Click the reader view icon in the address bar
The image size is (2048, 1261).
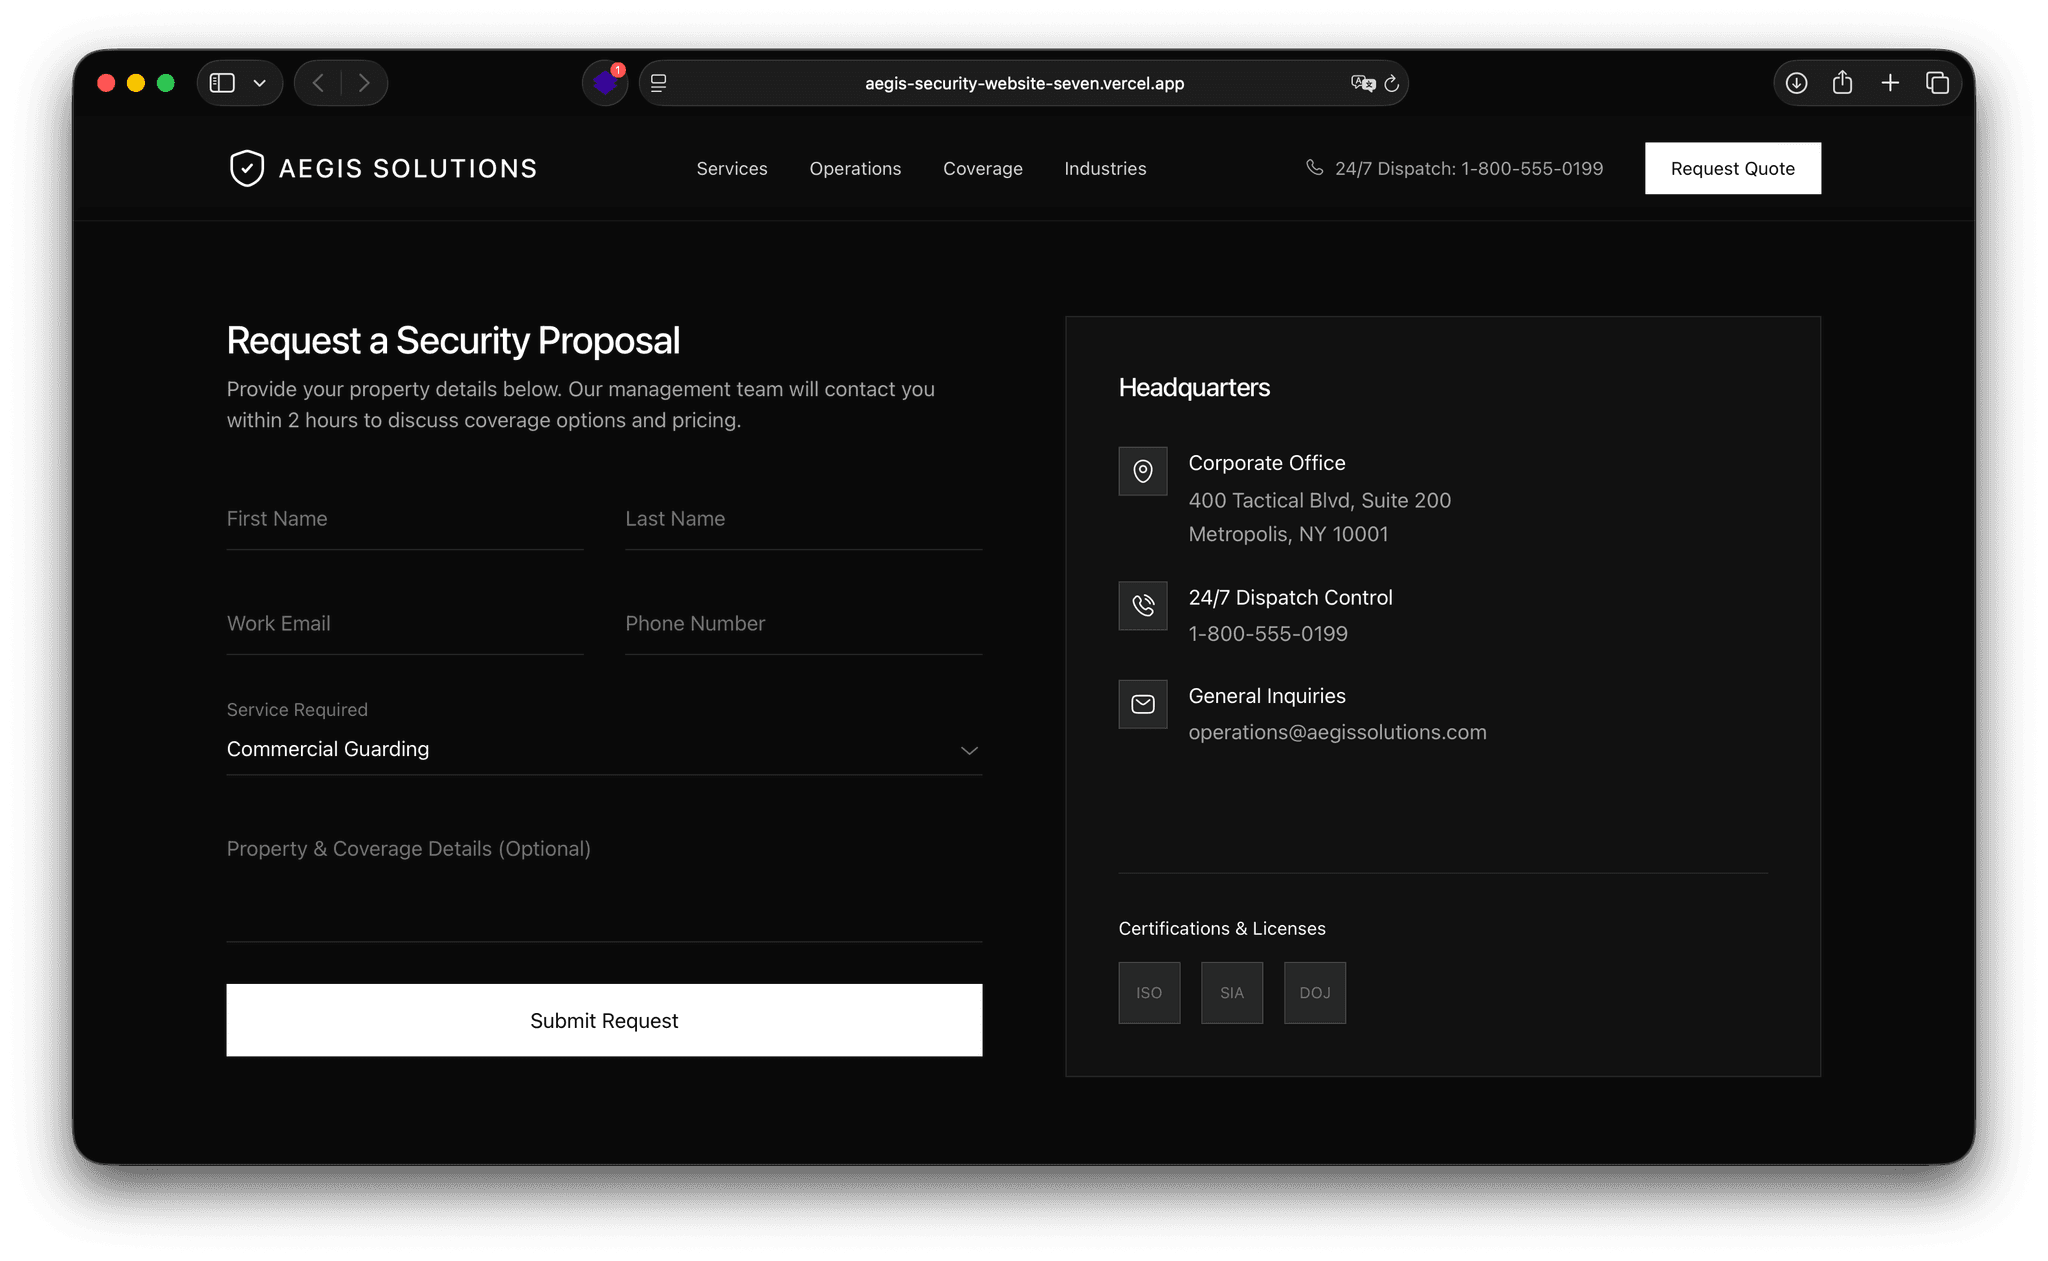pos(658,83)
